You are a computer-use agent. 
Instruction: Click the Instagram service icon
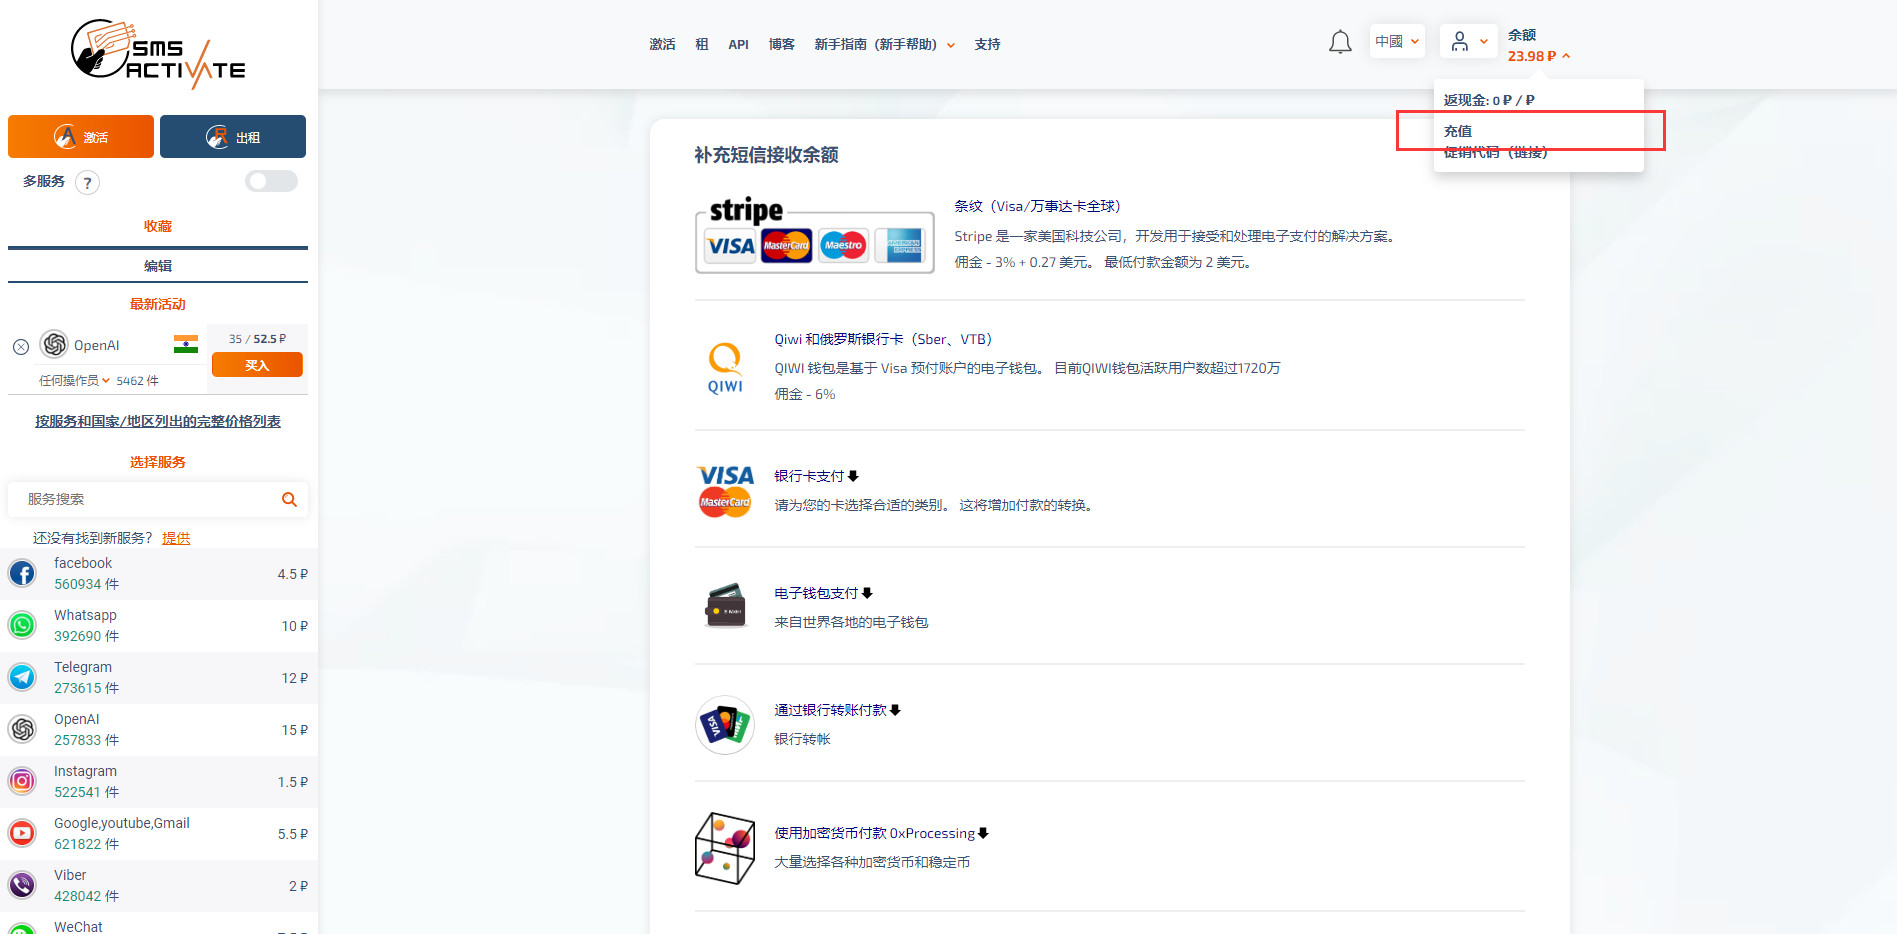click(22, 781)
